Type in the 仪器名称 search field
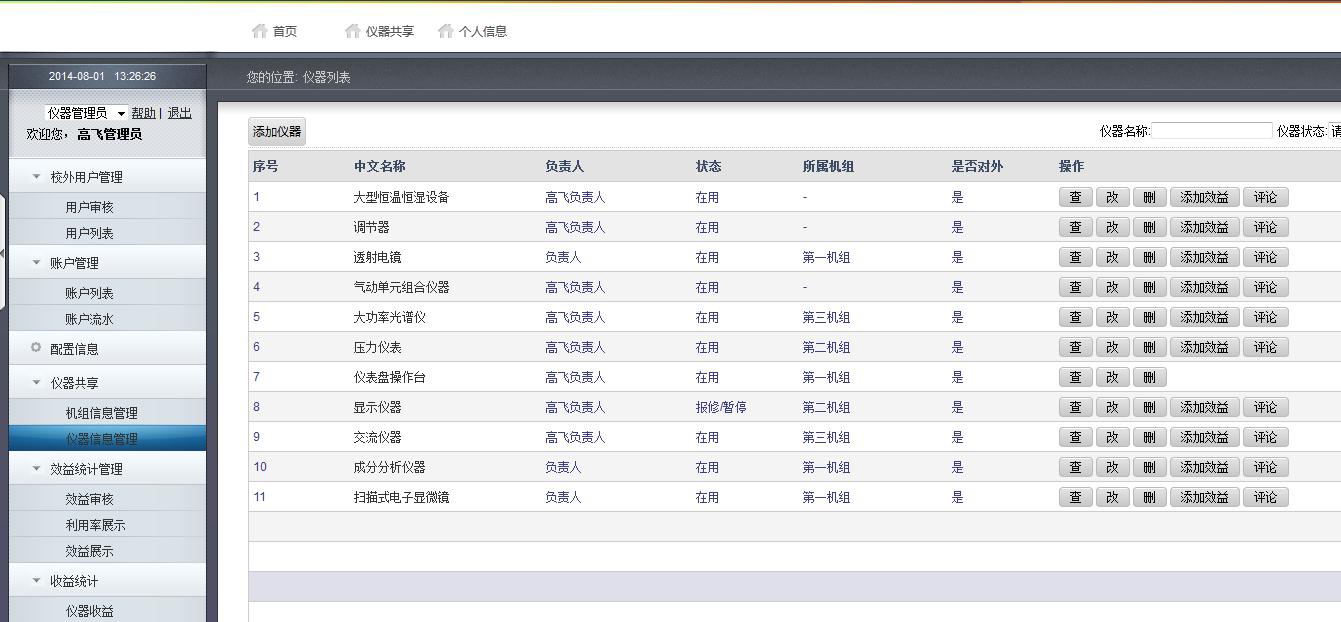This screenshot has width=1341, height=622. [x=1211, y=131]
